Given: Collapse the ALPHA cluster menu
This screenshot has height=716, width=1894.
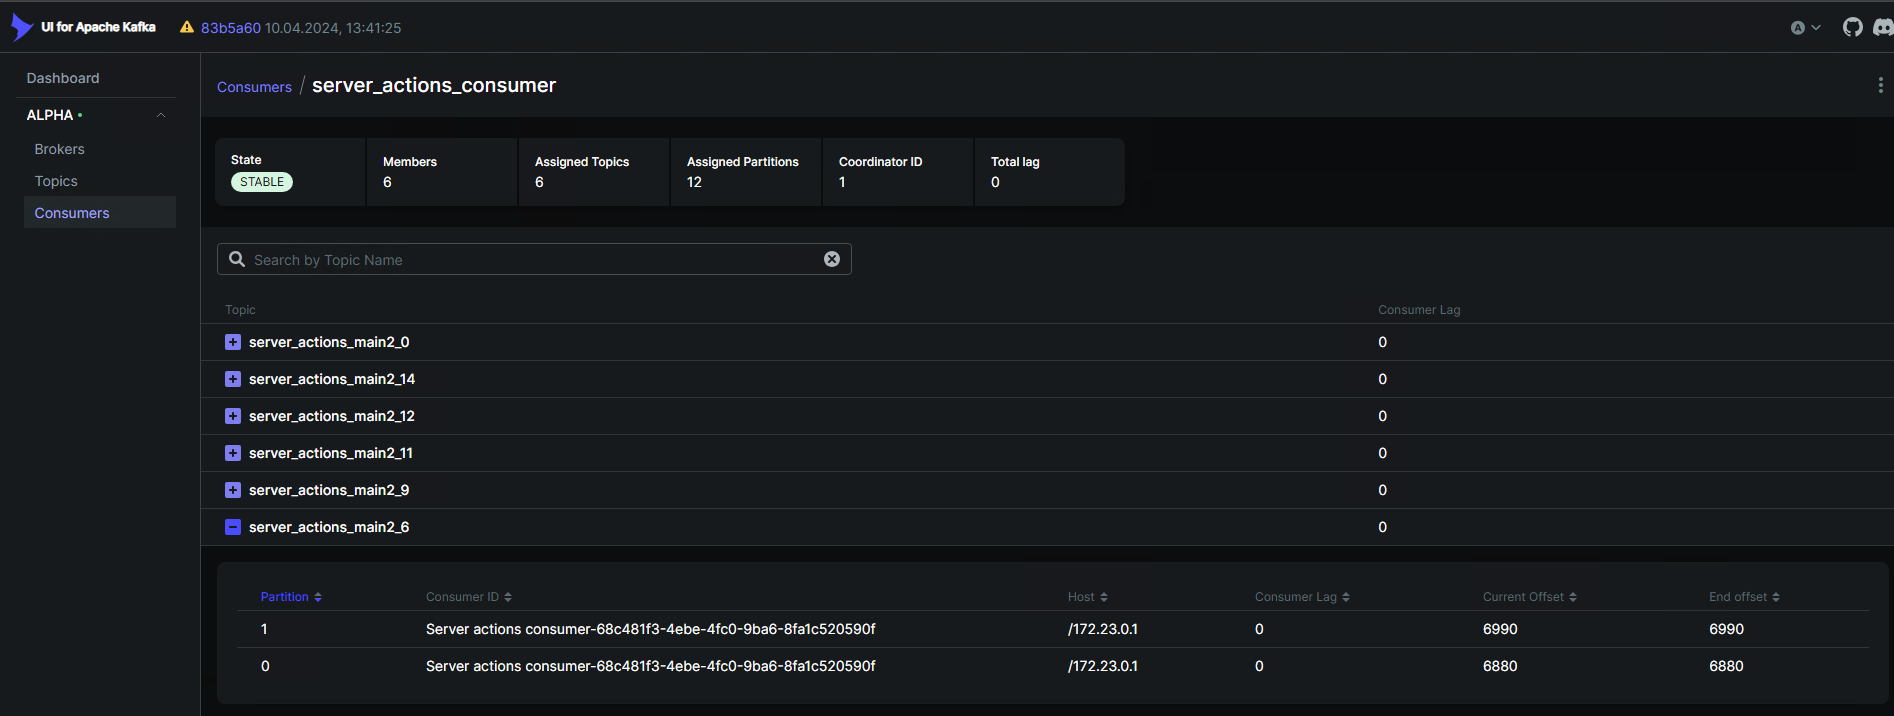Looking at the screenshot, I should pos(160,115).
